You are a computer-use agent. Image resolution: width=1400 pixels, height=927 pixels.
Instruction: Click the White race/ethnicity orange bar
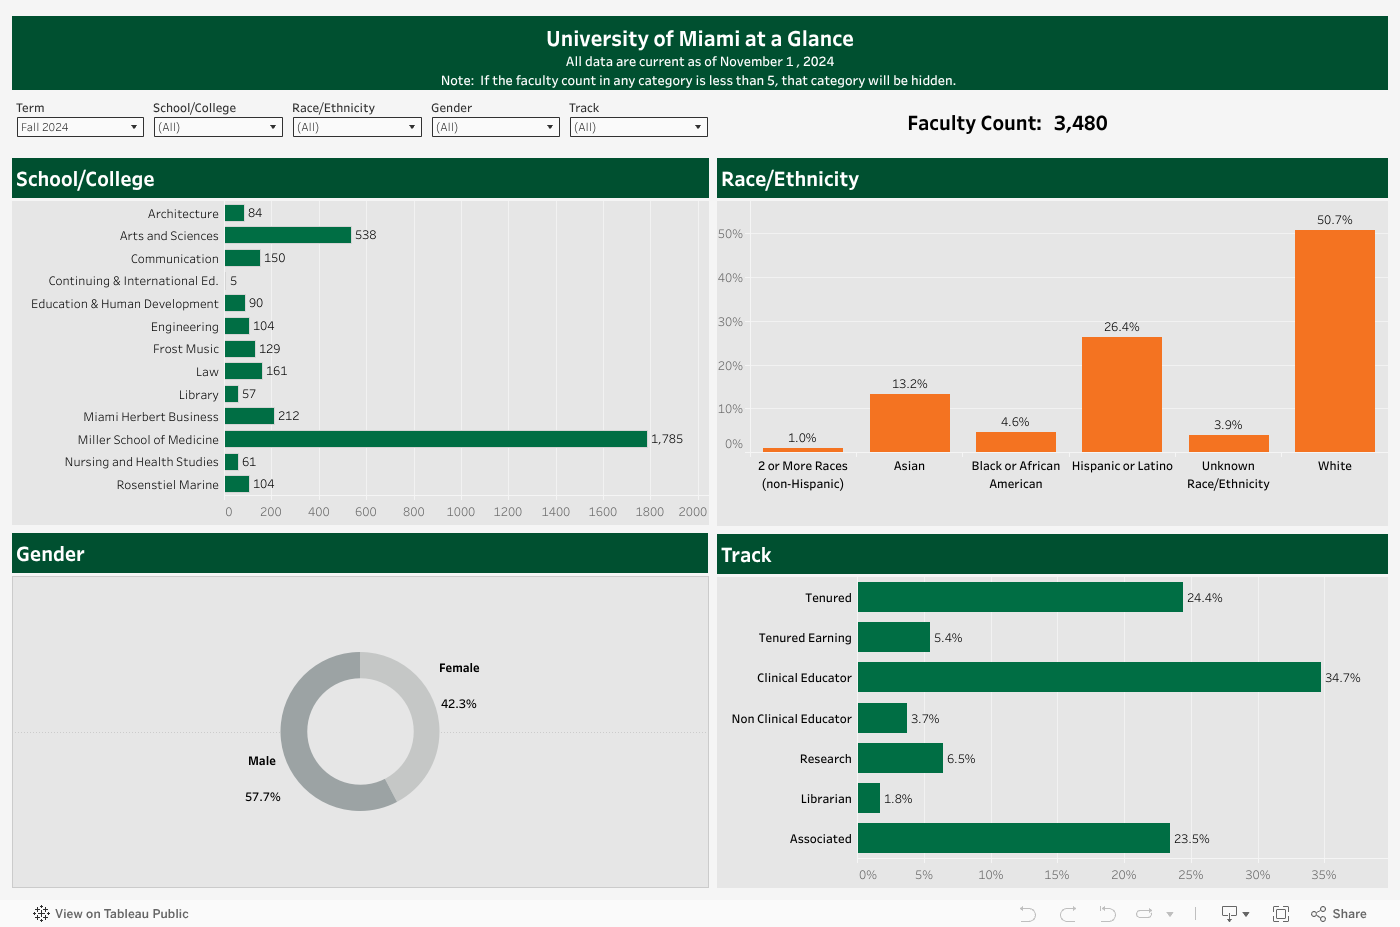pos(1334,341)
